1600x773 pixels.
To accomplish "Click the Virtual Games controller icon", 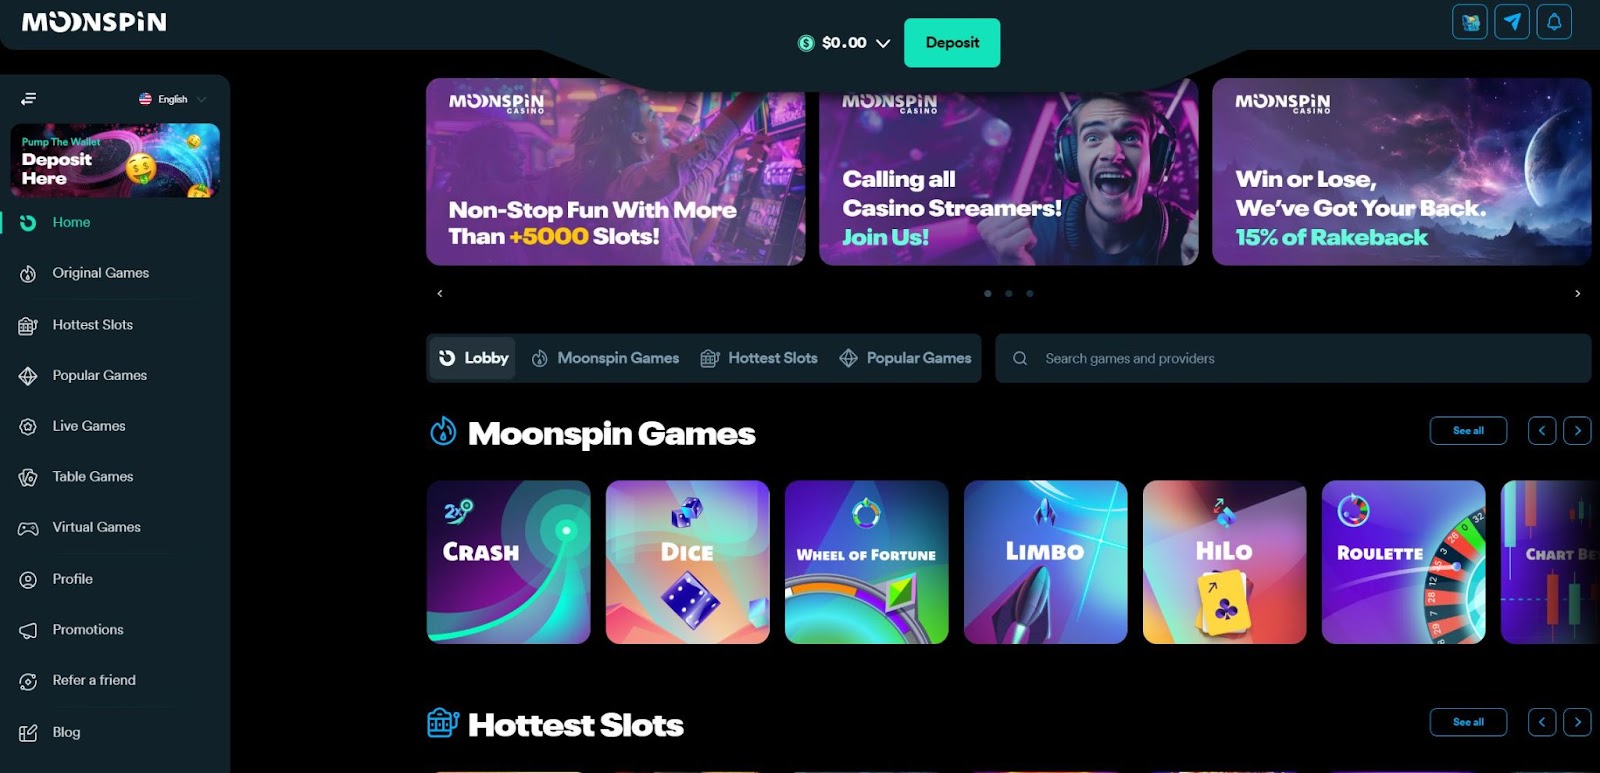I will click(x=28, y=528).
